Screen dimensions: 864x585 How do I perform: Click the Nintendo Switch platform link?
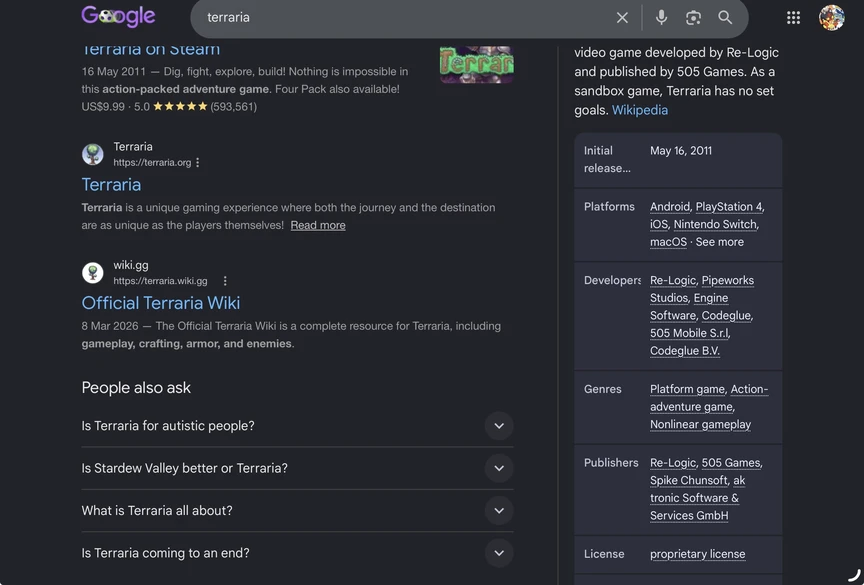coord(715,224)
